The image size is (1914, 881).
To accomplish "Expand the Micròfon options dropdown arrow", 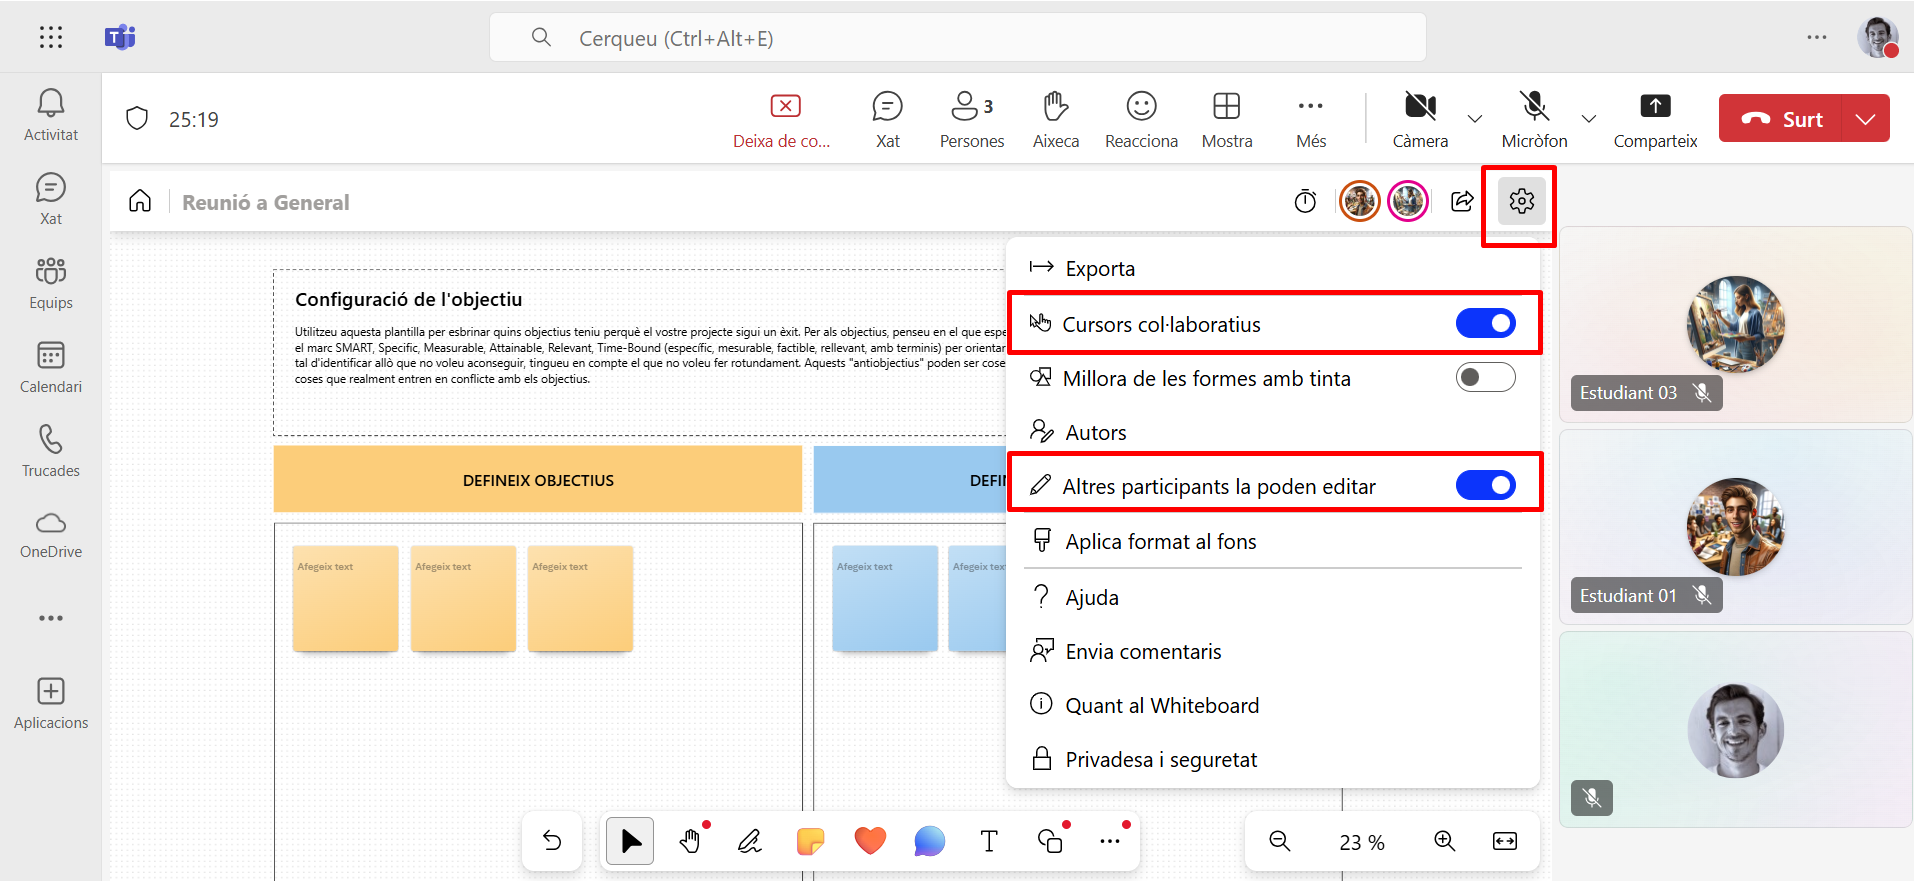I will click(x=1588, y=119).
